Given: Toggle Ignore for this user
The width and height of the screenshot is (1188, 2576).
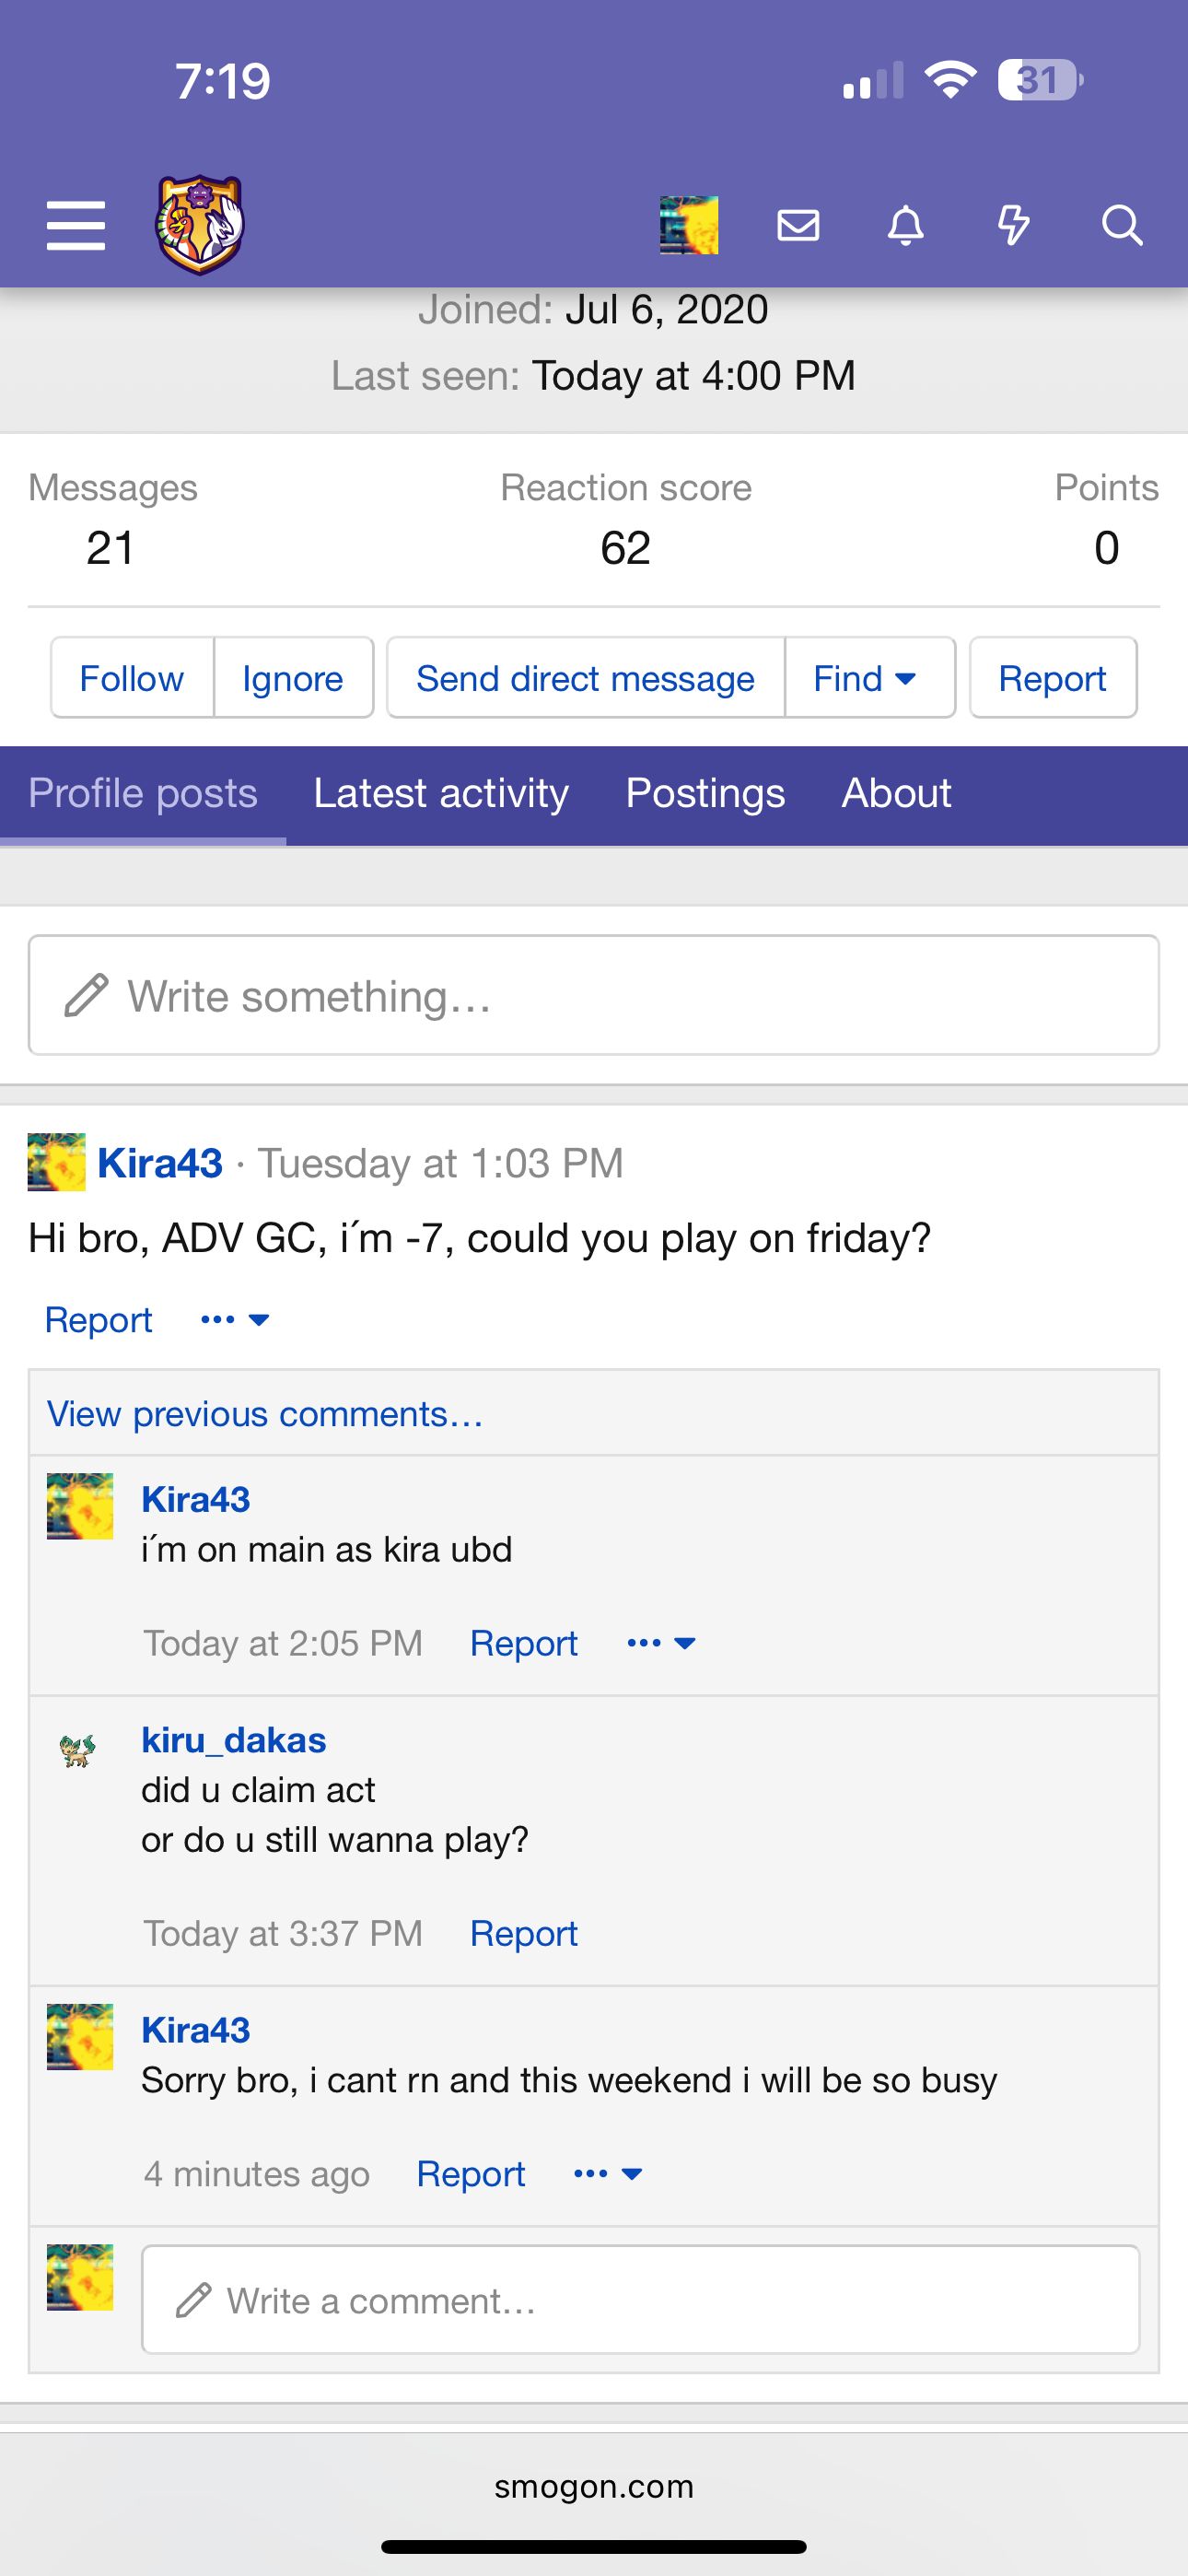Looking at the screenshot, I should (293, 678).
